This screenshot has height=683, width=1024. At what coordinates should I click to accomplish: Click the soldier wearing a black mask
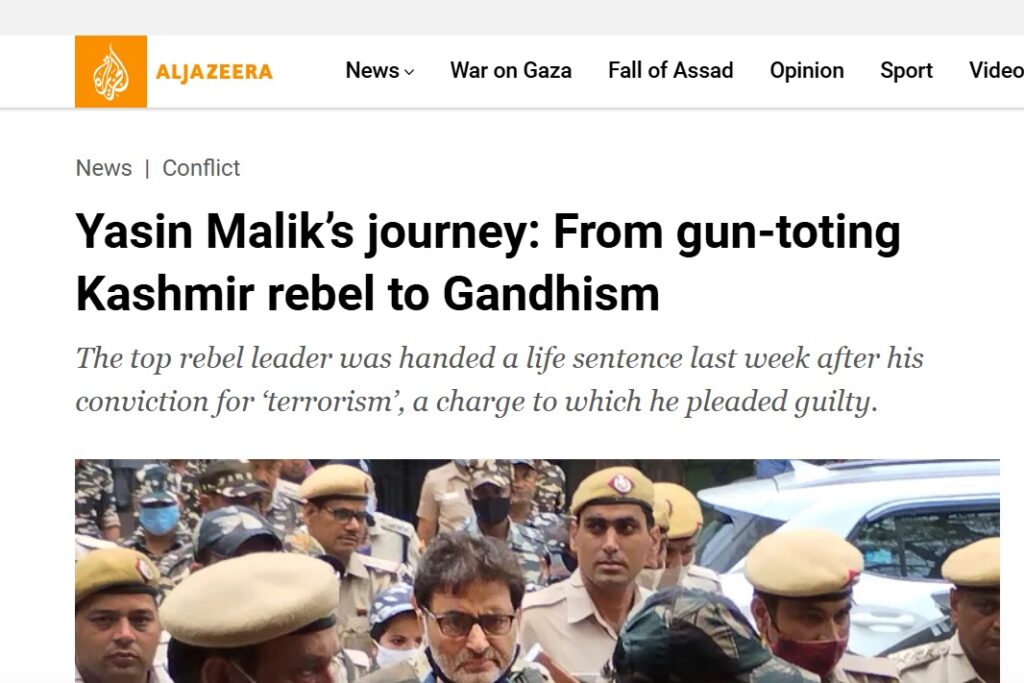click(490, 504)
